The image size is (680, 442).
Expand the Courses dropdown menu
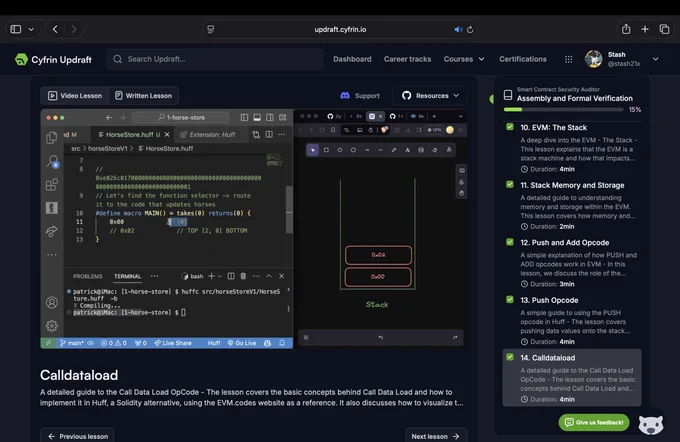point(464,59)
